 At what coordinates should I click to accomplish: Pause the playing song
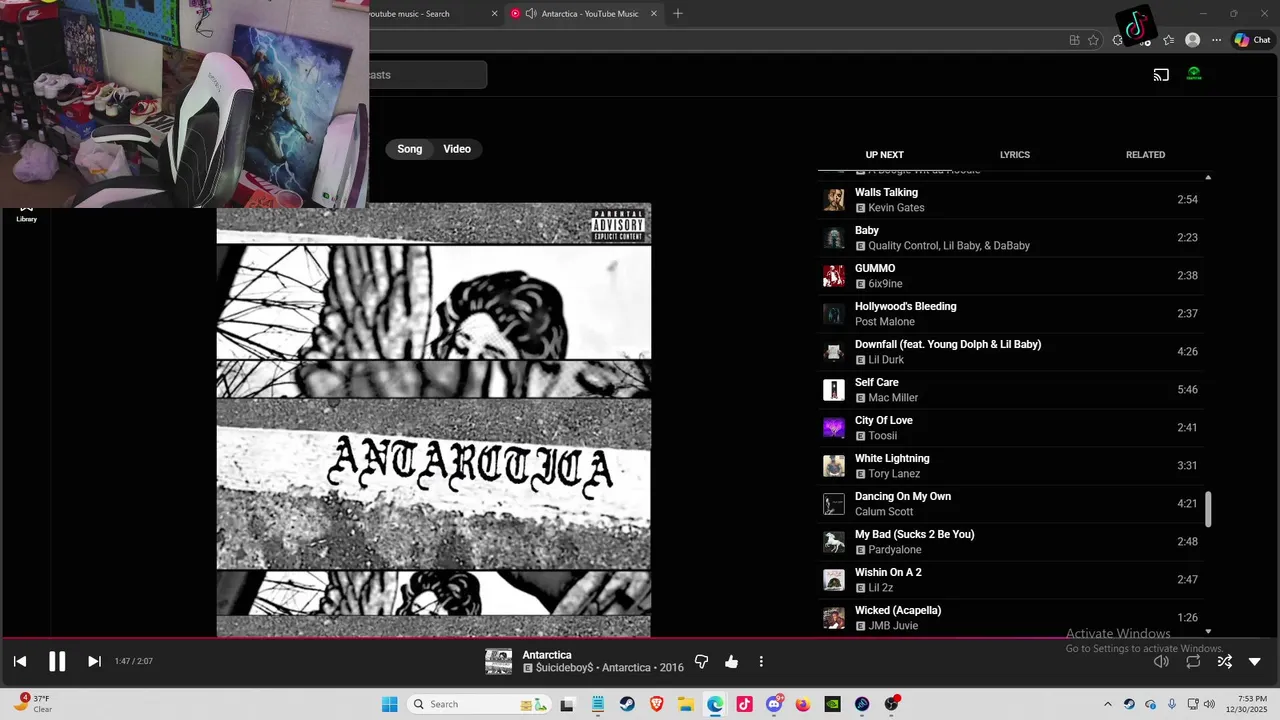pos(57,661)
